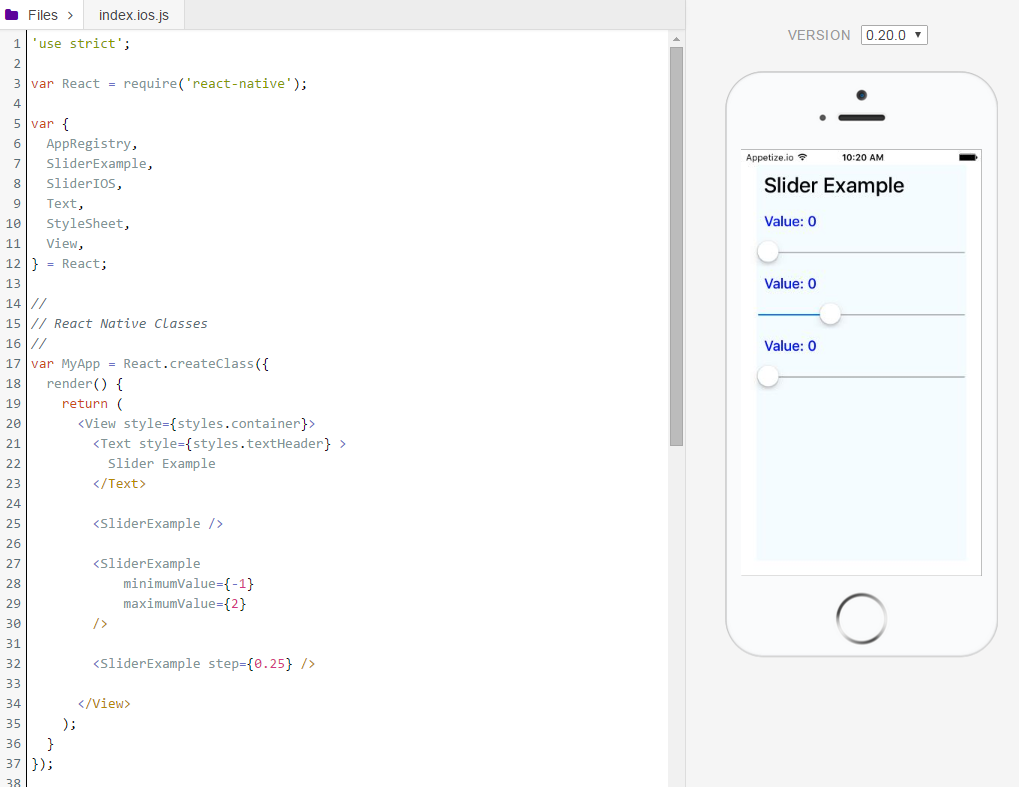The height and width of the screenshot is (787, 1019).
Task: Click the battery icon in phone status bar
Action: point(967,158)
